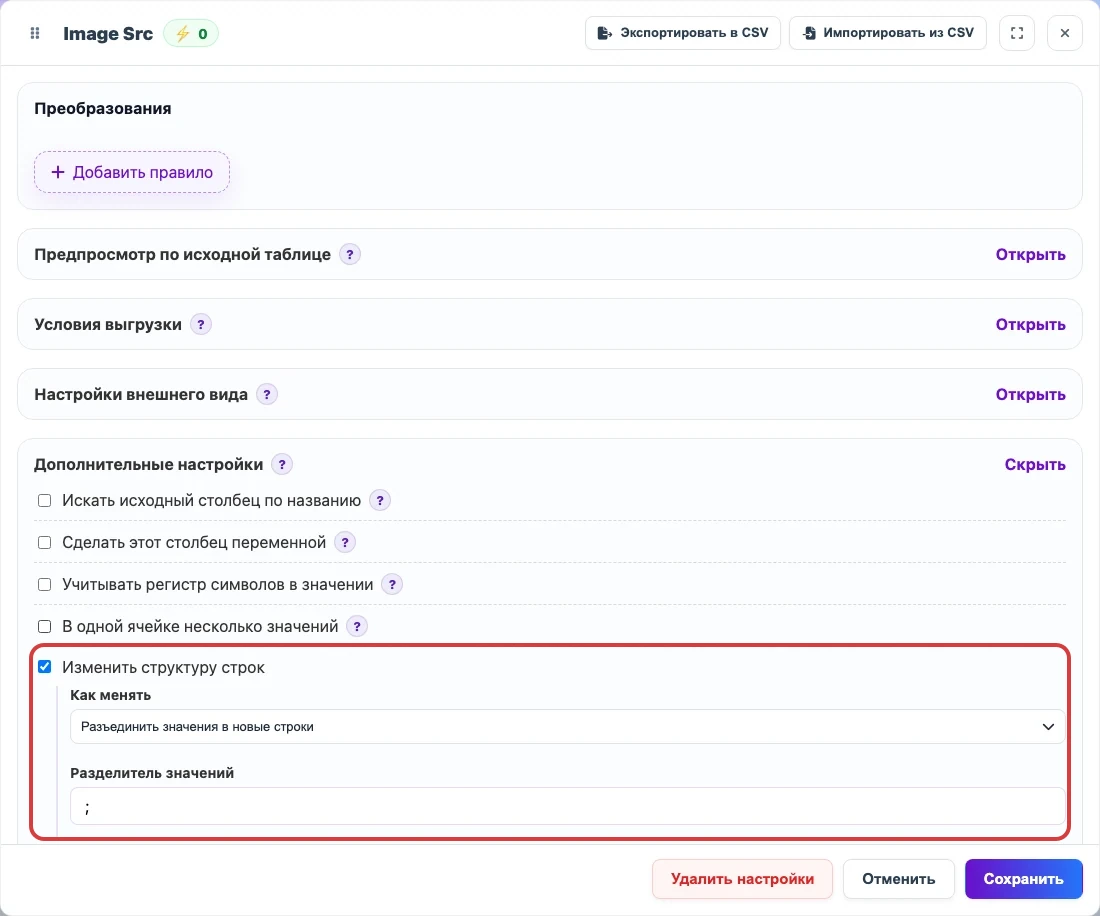1100x916 pixels.
Task: Show help for Учитывать регистр символов
Action: 391,584
